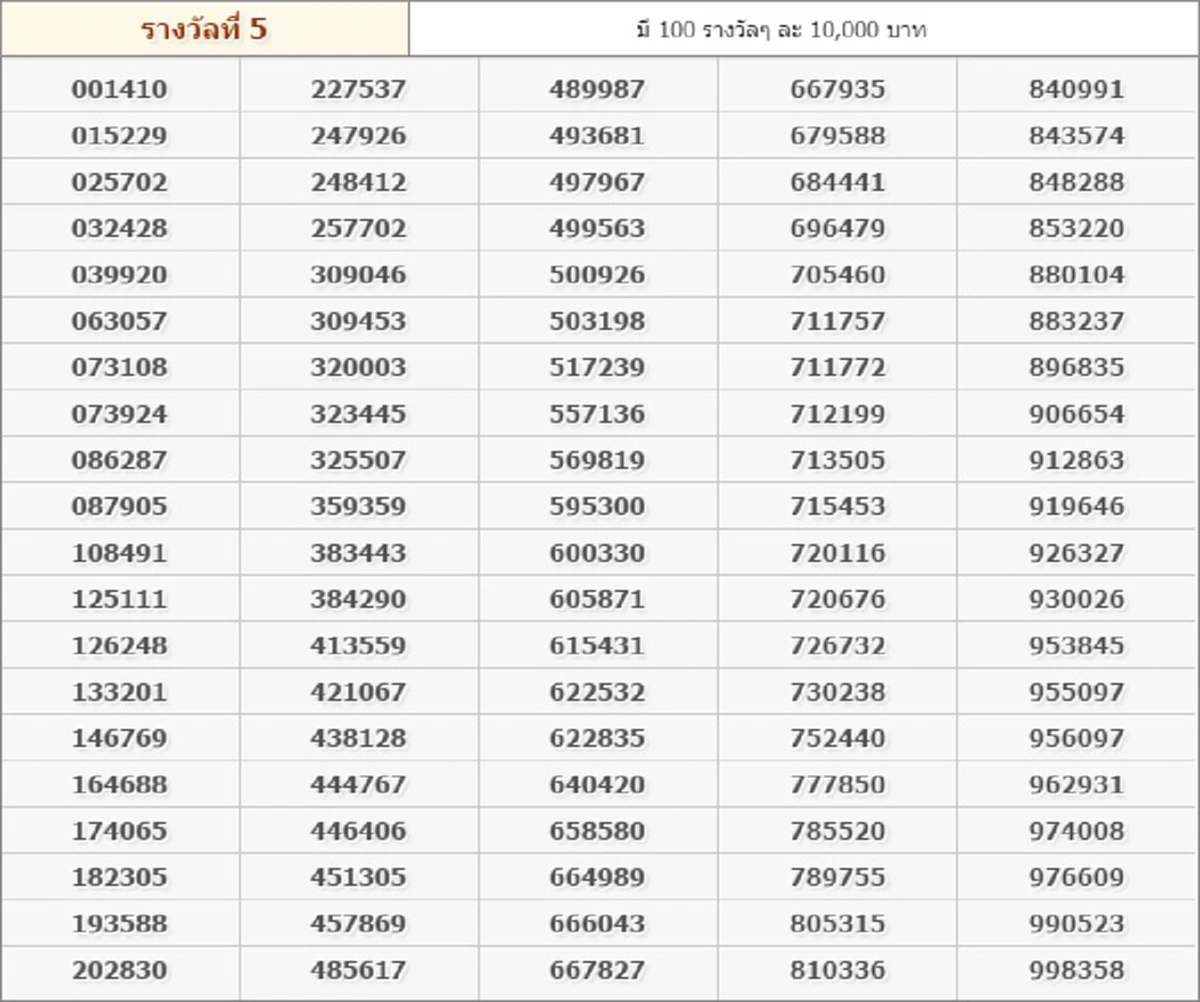Select lottery number 666043
Viewport: 1200px width, 1002px height.
(597, 923)
